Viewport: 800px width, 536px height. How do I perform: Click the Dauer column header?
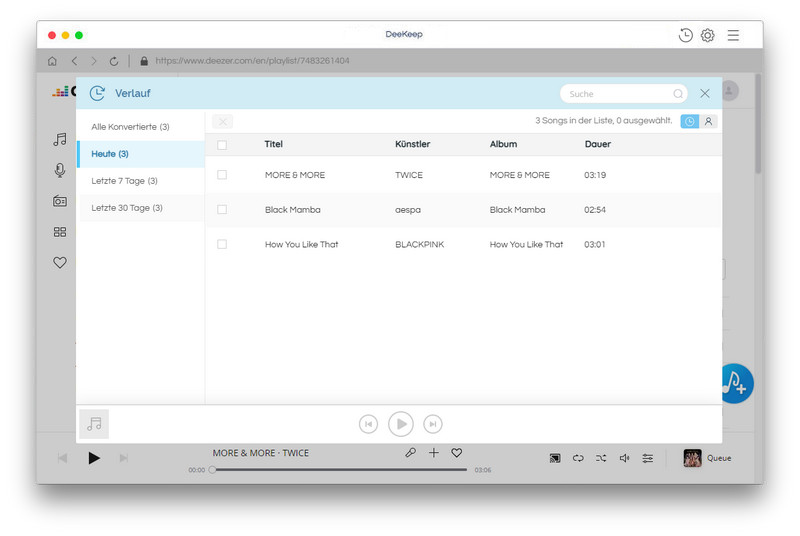597,144
